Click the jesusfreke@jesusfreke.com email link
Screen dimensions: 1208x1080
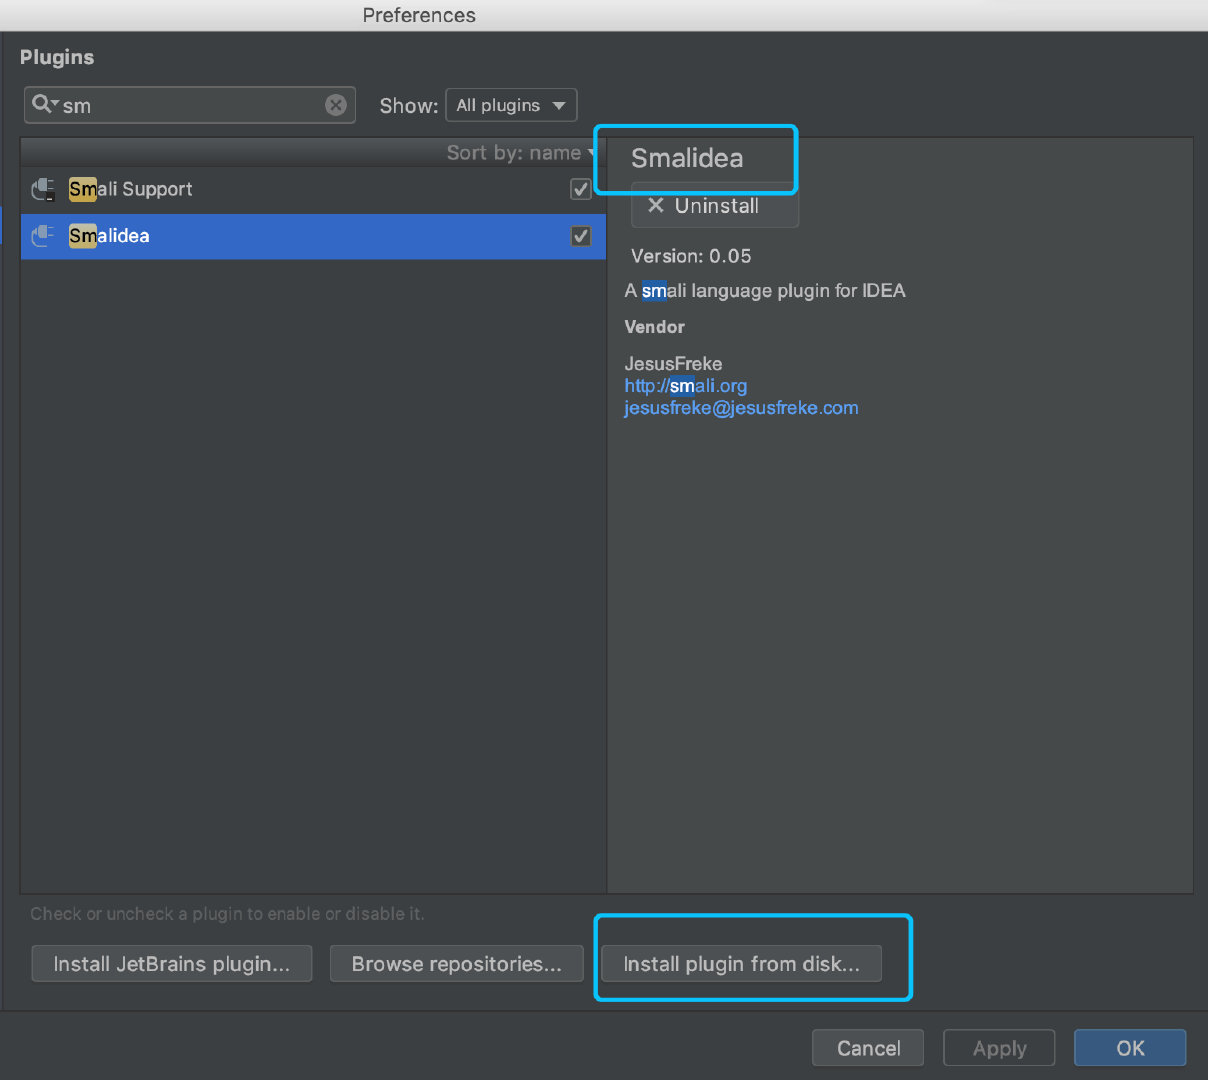coord(741,408)
